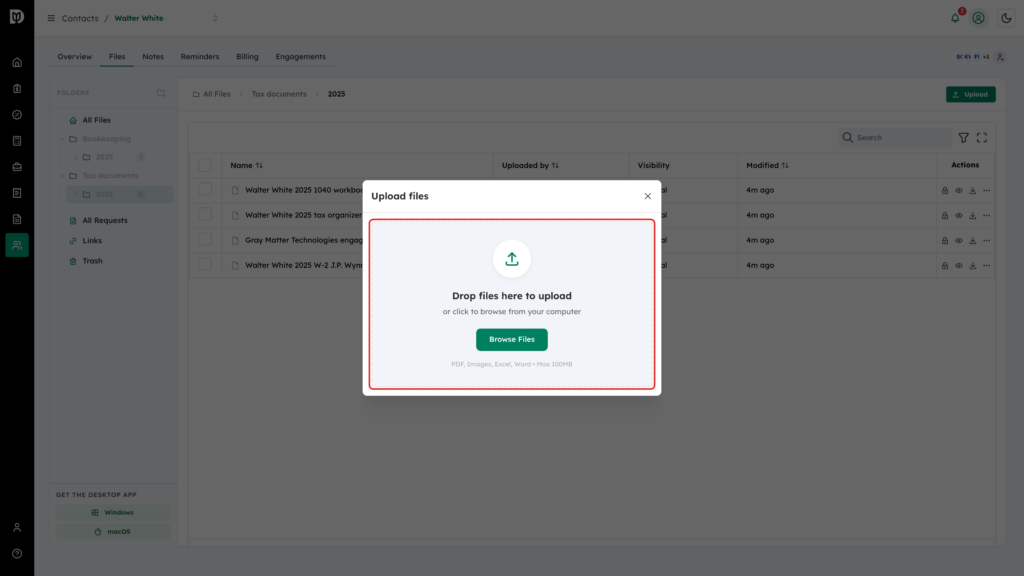Click the Browse Files button
Viewport: 1024px width, 576px height.
point(511,340)
